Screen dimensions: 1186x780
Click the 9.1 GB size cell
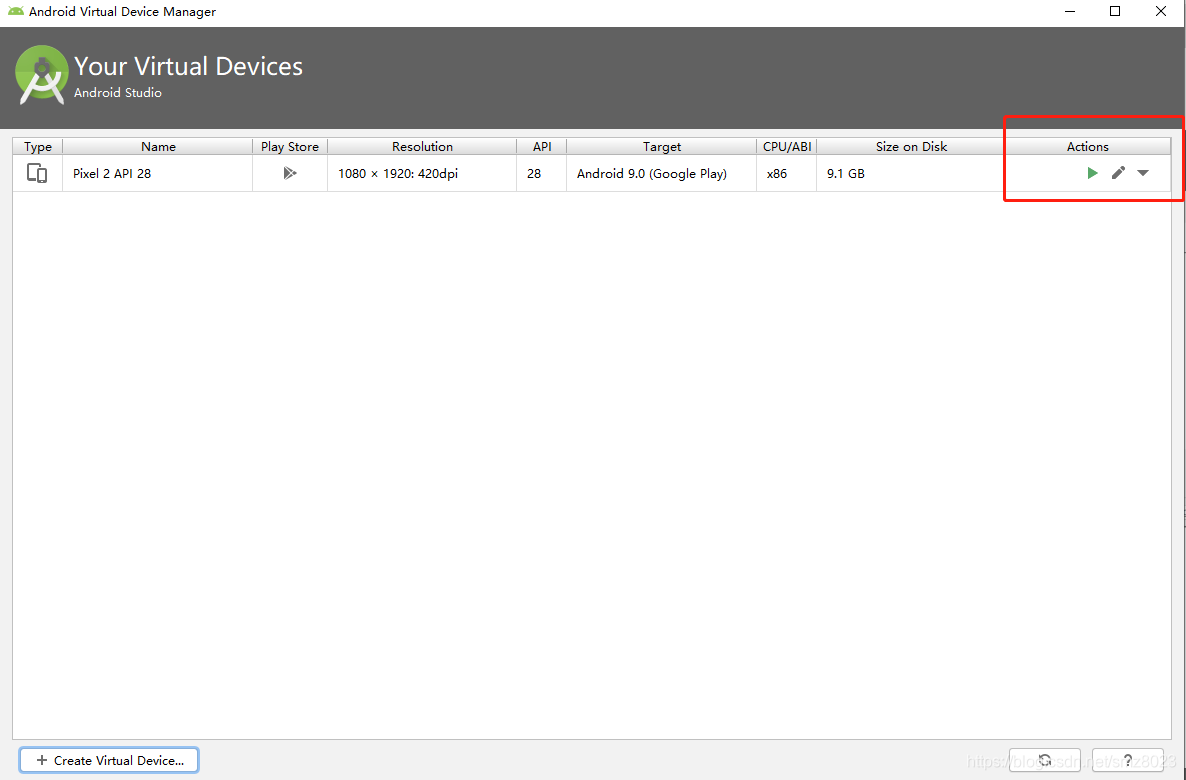pos(911,173)
